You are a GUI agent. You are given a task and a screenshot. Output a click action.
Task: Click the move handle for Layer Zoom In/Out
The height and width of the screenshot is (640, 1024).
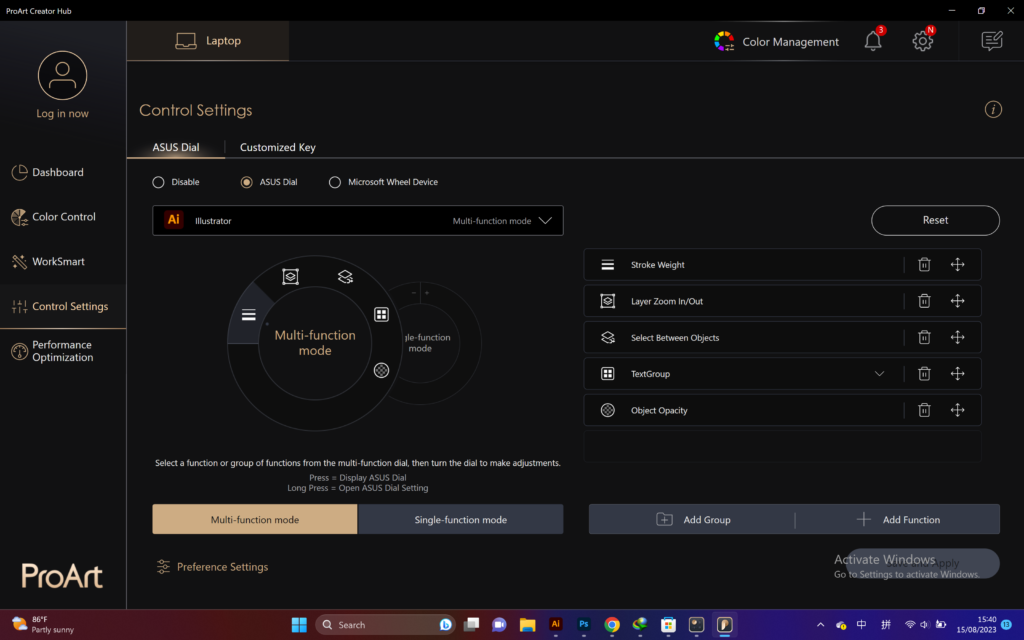point(957,301)
